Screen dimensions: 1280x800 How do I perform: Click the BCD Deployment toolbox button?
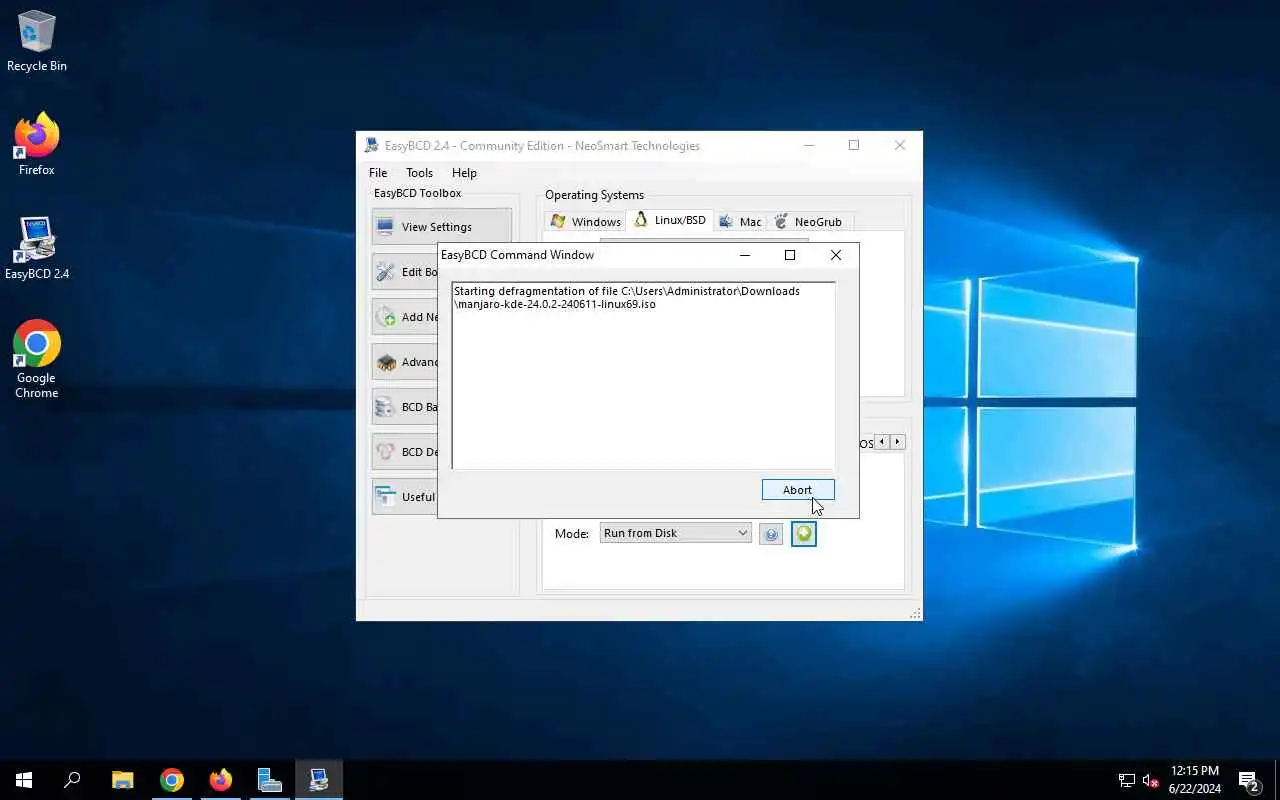point(405,452)
